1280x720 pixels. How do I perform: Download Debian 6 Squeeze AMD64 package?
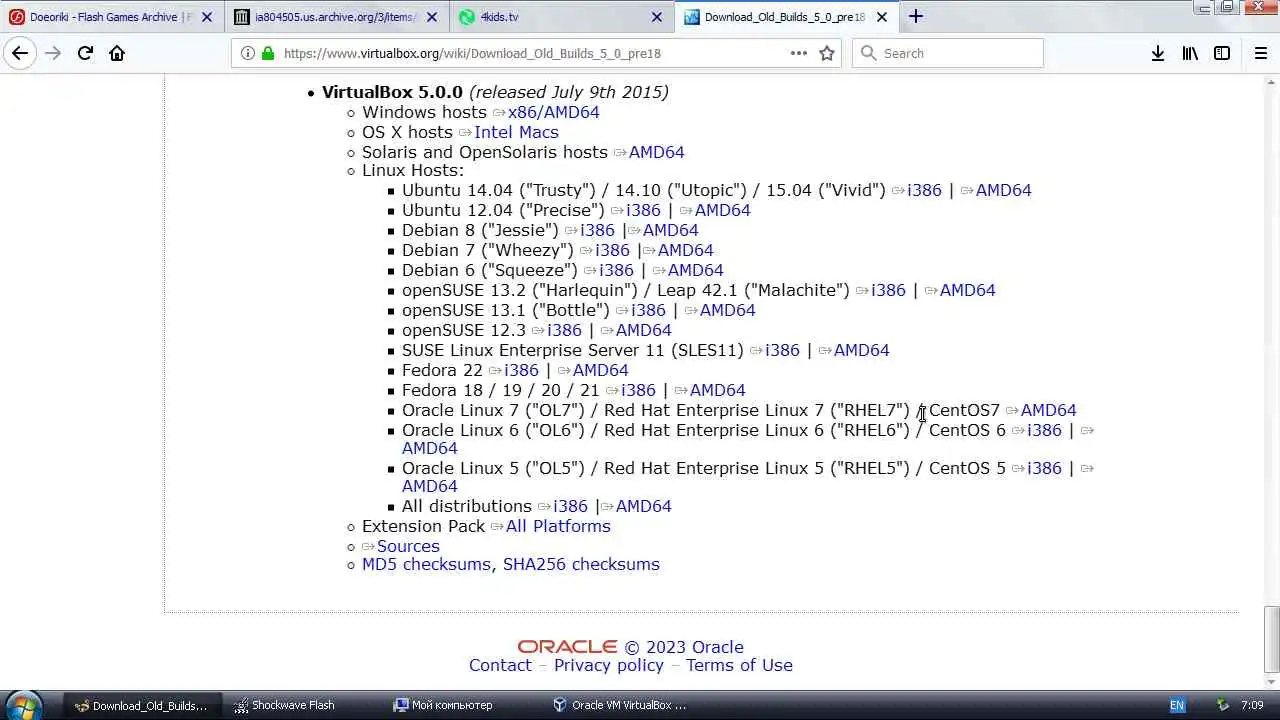click(x=695, y=270)
